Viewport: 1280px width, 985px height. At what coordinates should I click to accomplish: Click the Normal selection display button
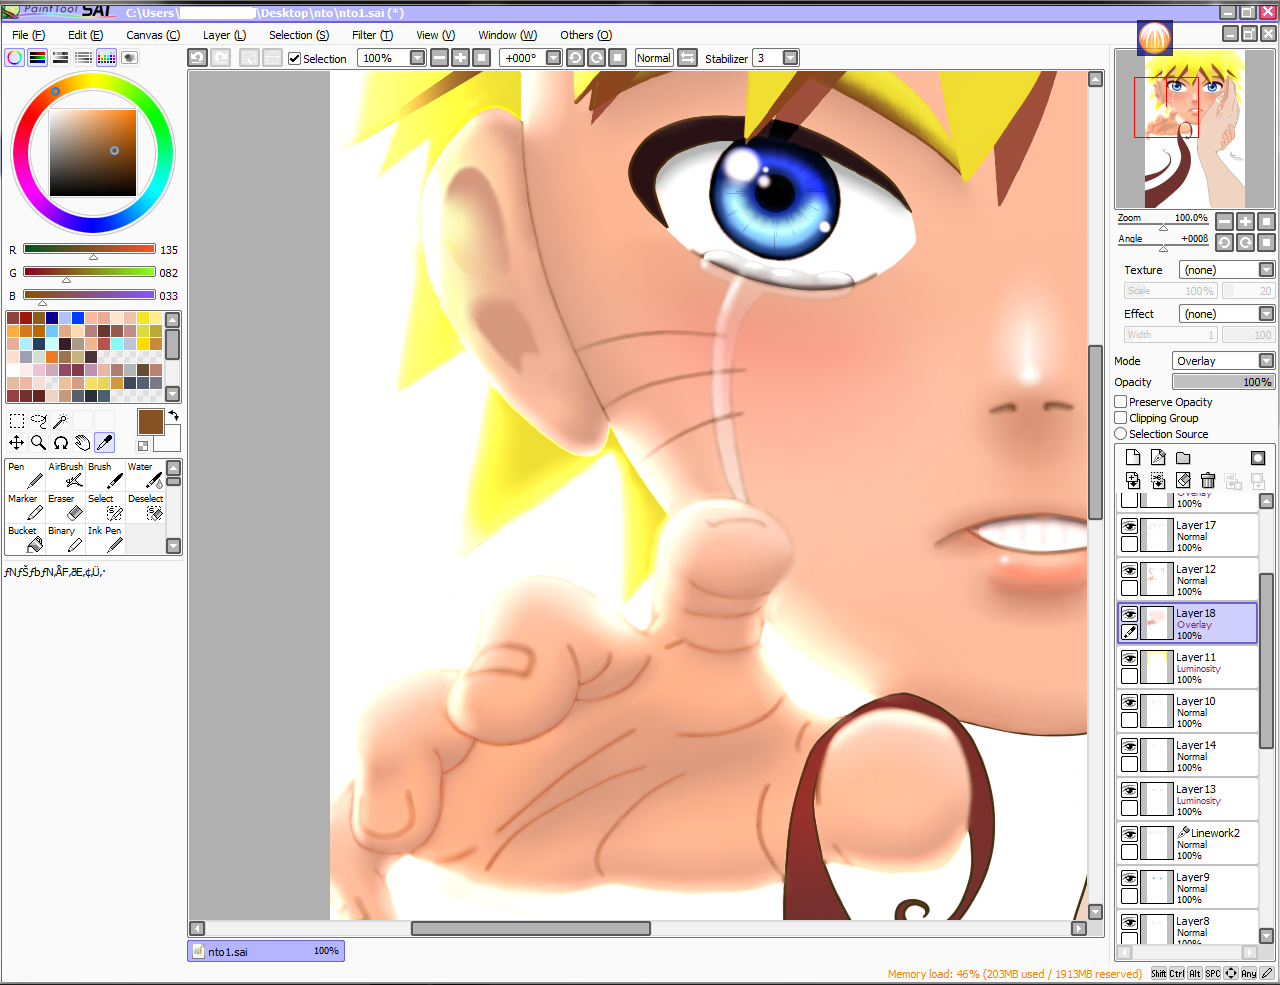pyautogui.click(x=654, y=58)
